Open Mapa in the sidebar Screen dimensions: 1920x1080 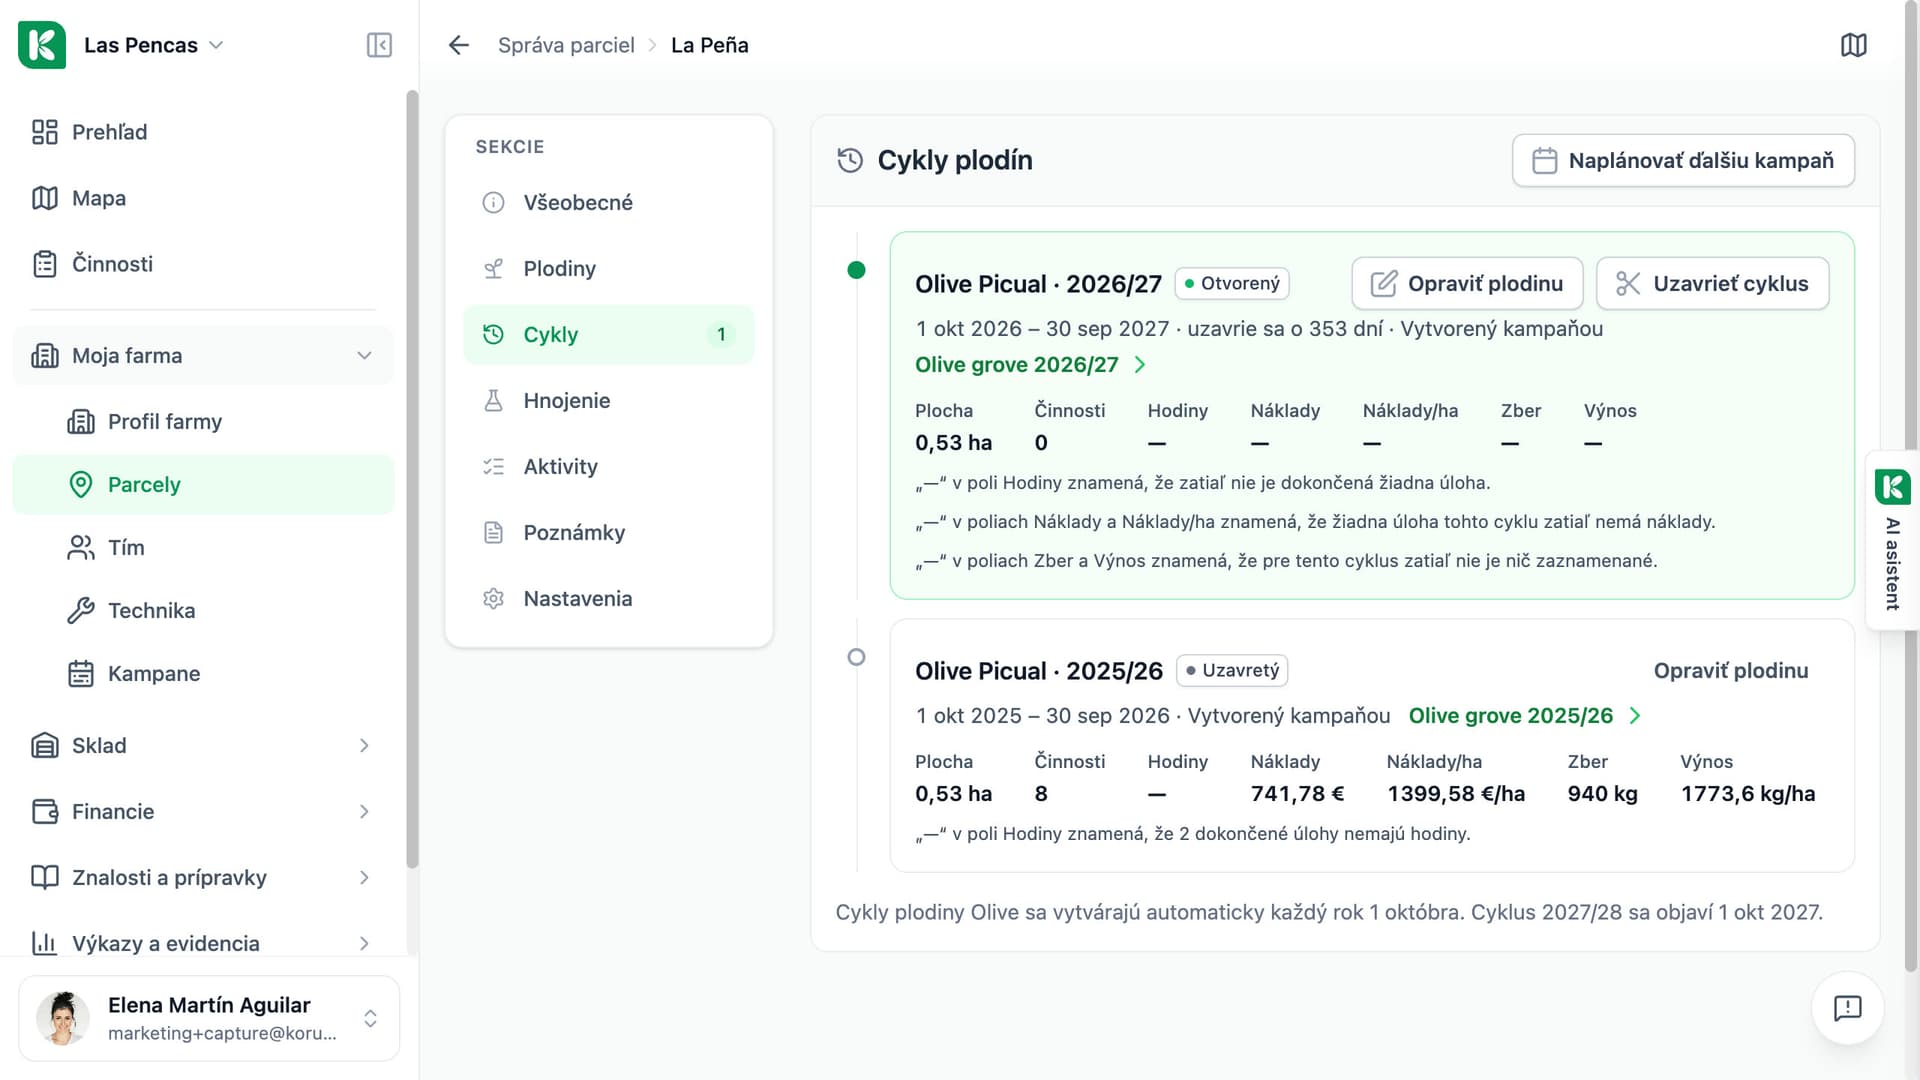[x=203, y=198]
